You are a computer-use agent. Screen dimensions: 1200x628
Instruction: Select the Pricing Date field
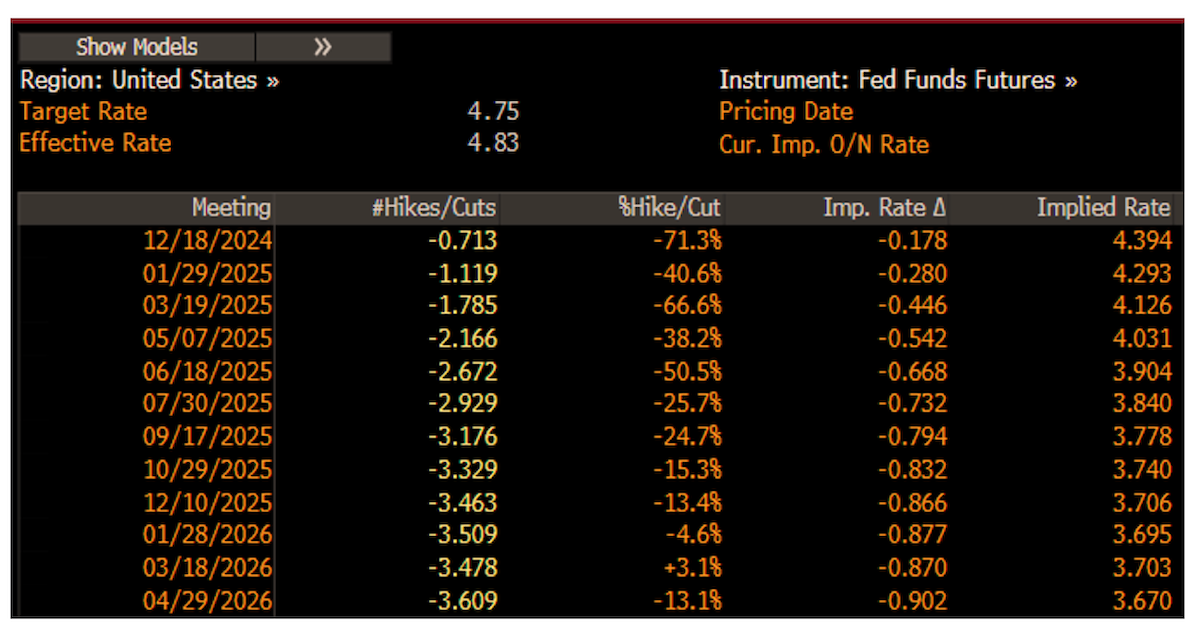tap(785, 111)
